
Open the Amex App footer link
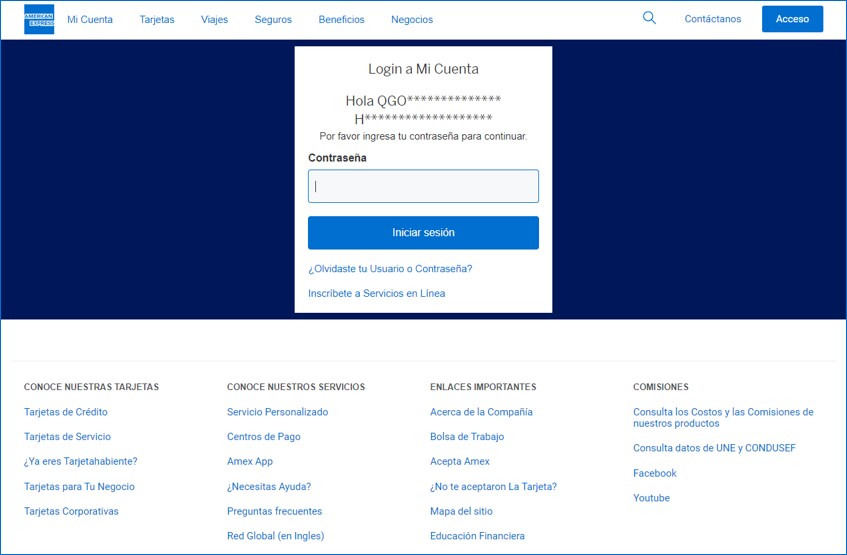point(250,462)
